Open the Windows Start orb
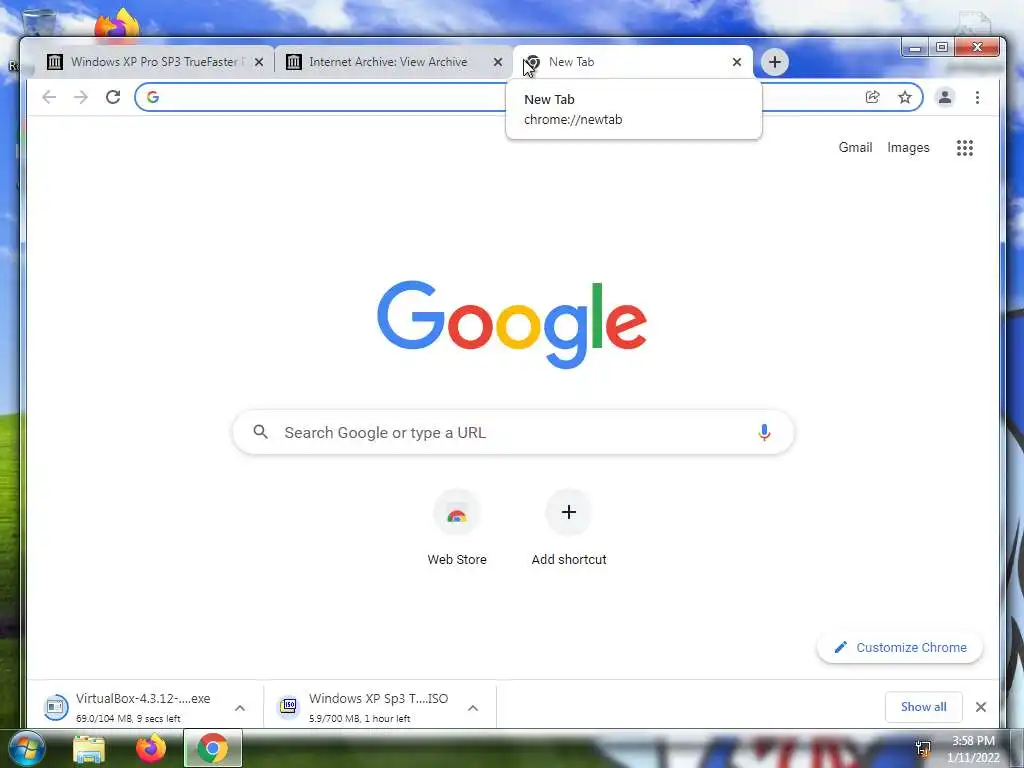 point(27,748)
